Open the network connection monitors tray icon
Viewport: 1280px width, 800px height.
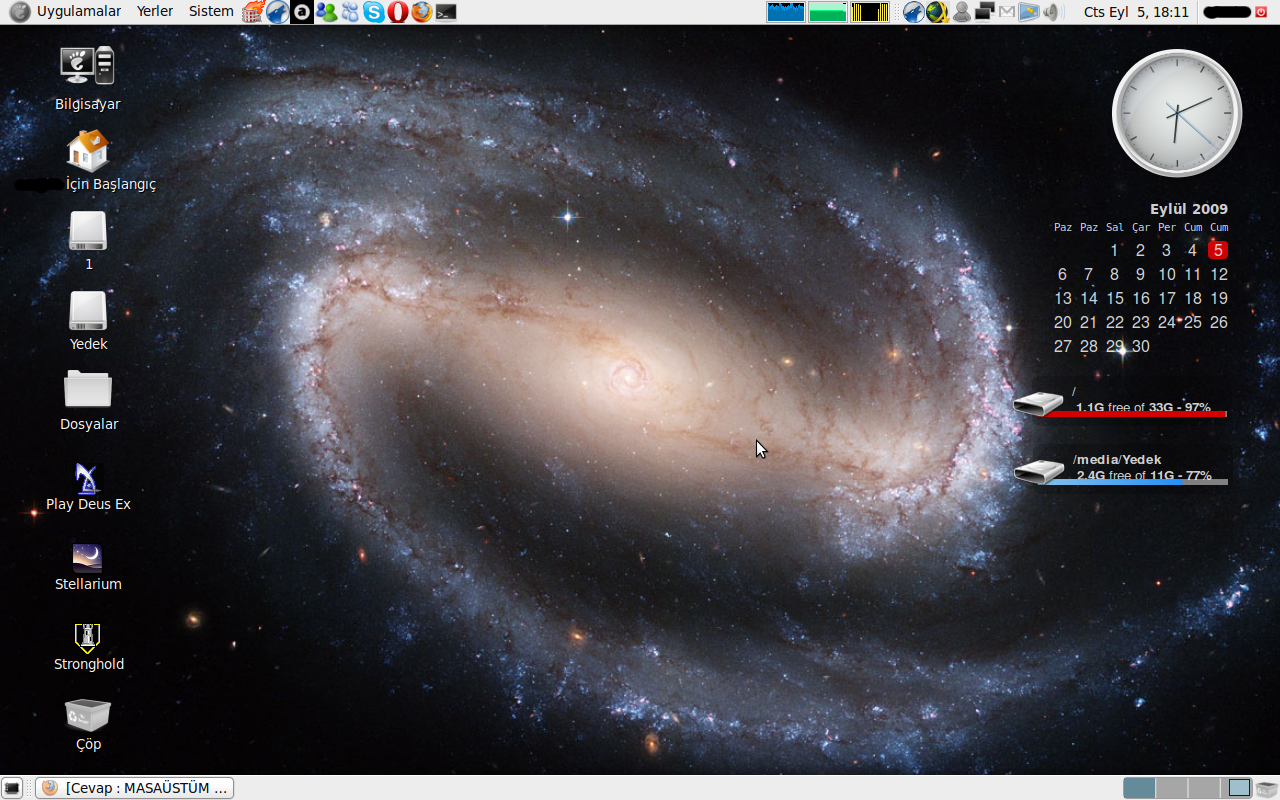click(985, 12)
